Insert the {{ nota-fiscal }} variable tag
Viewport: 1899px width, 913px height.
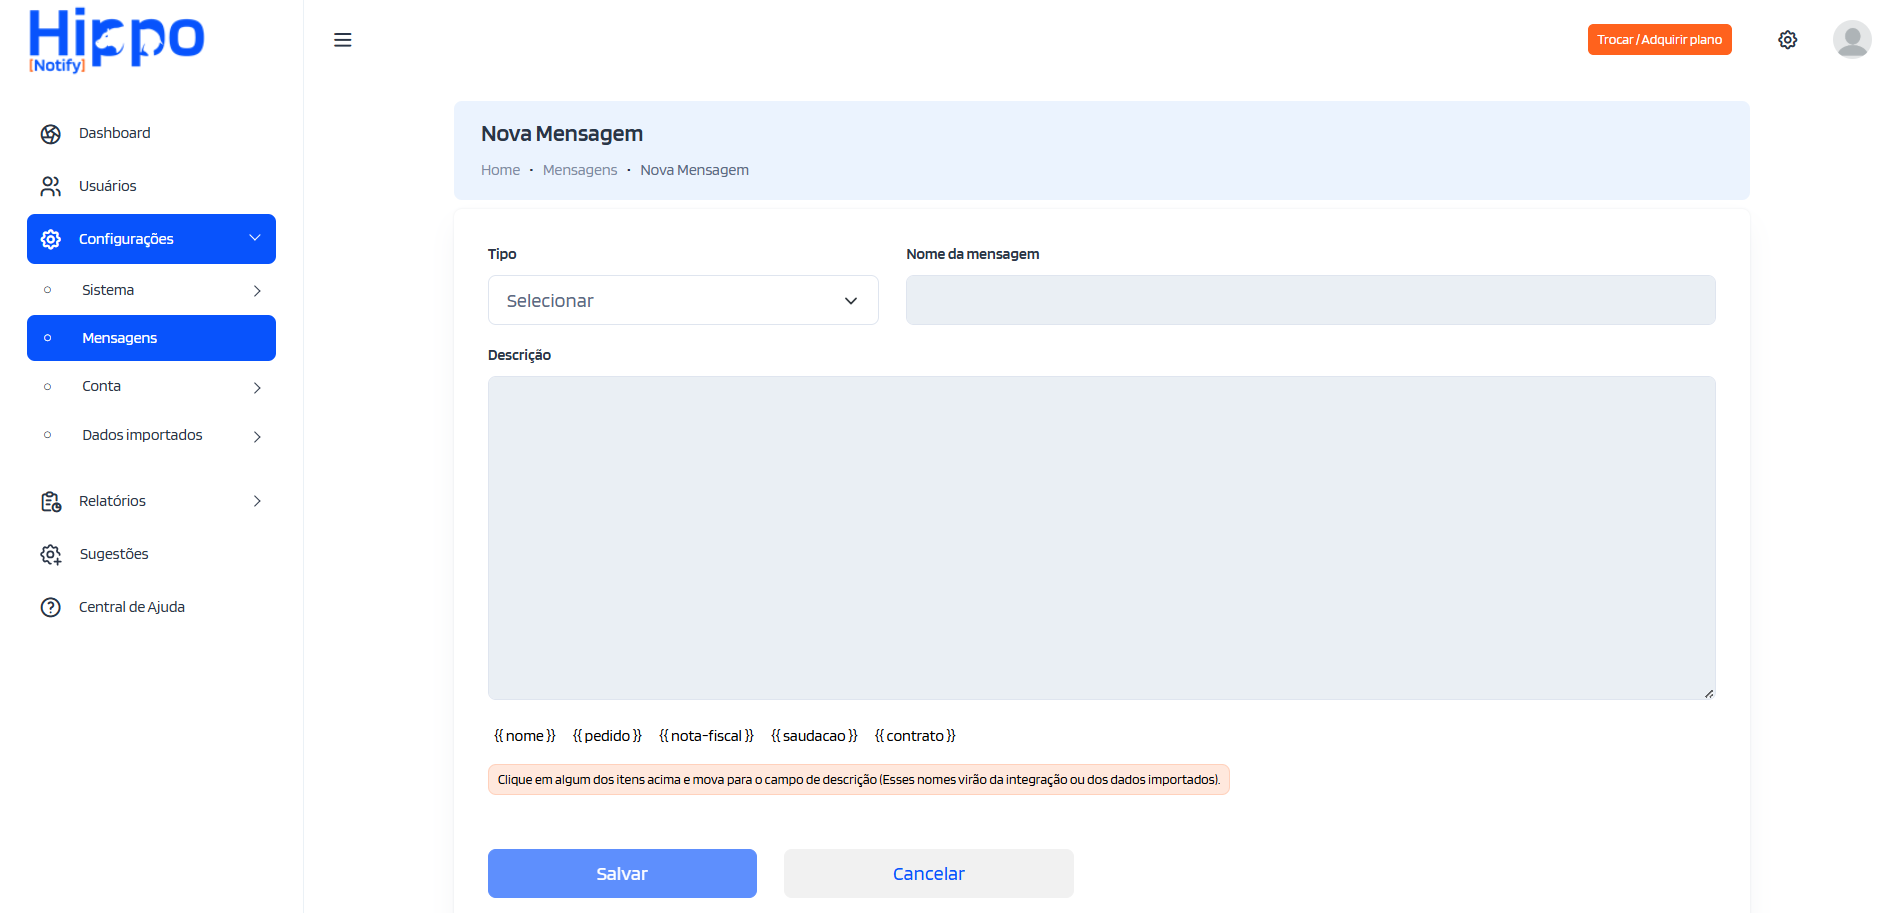[706, 736]
